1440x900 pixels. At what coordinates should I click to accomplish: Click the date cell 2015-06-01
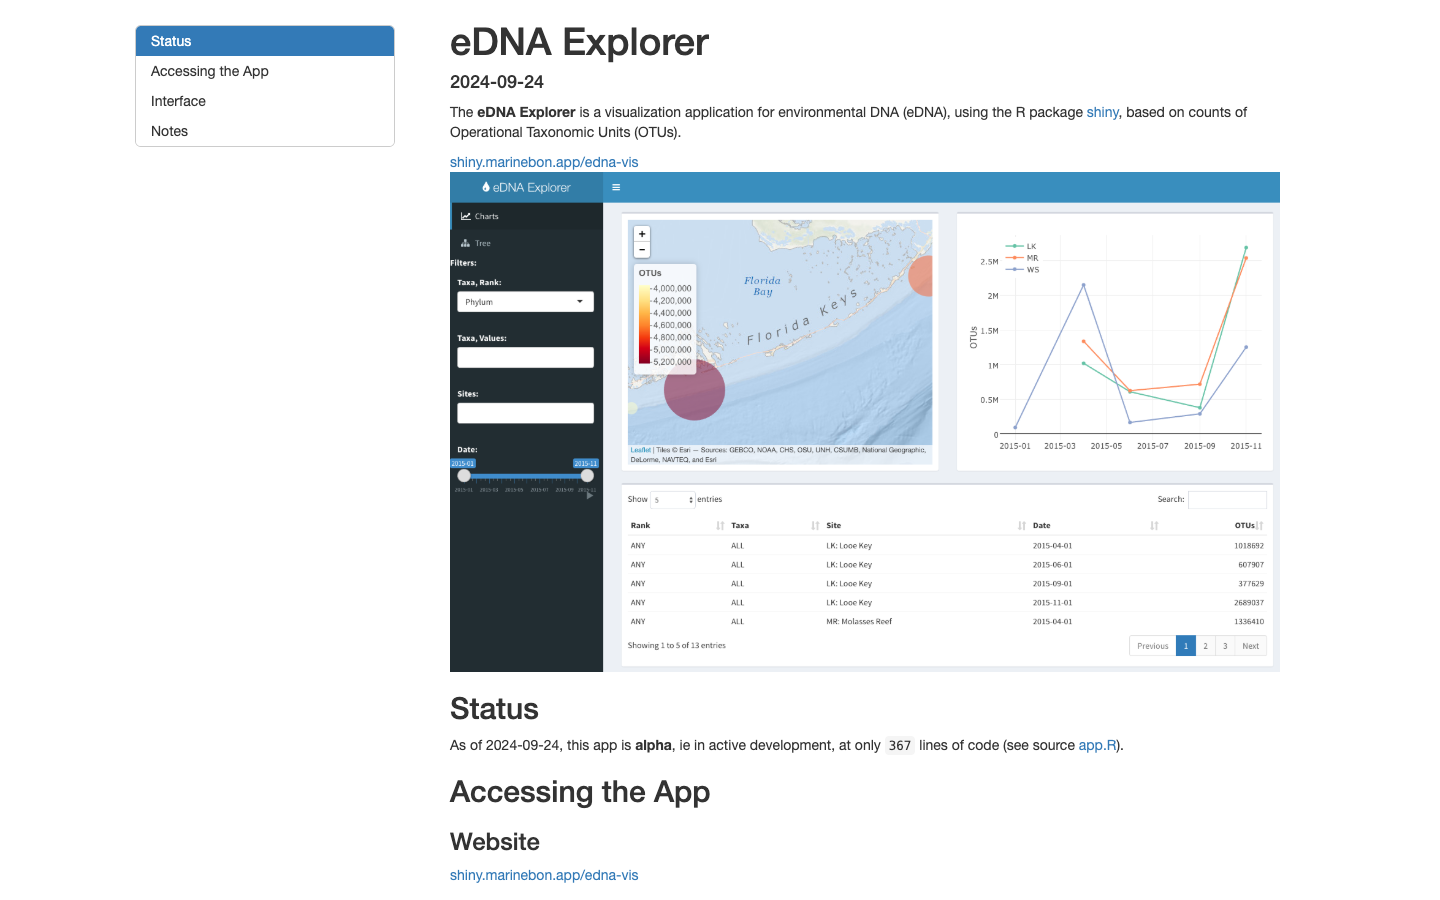coord(1052,565)
